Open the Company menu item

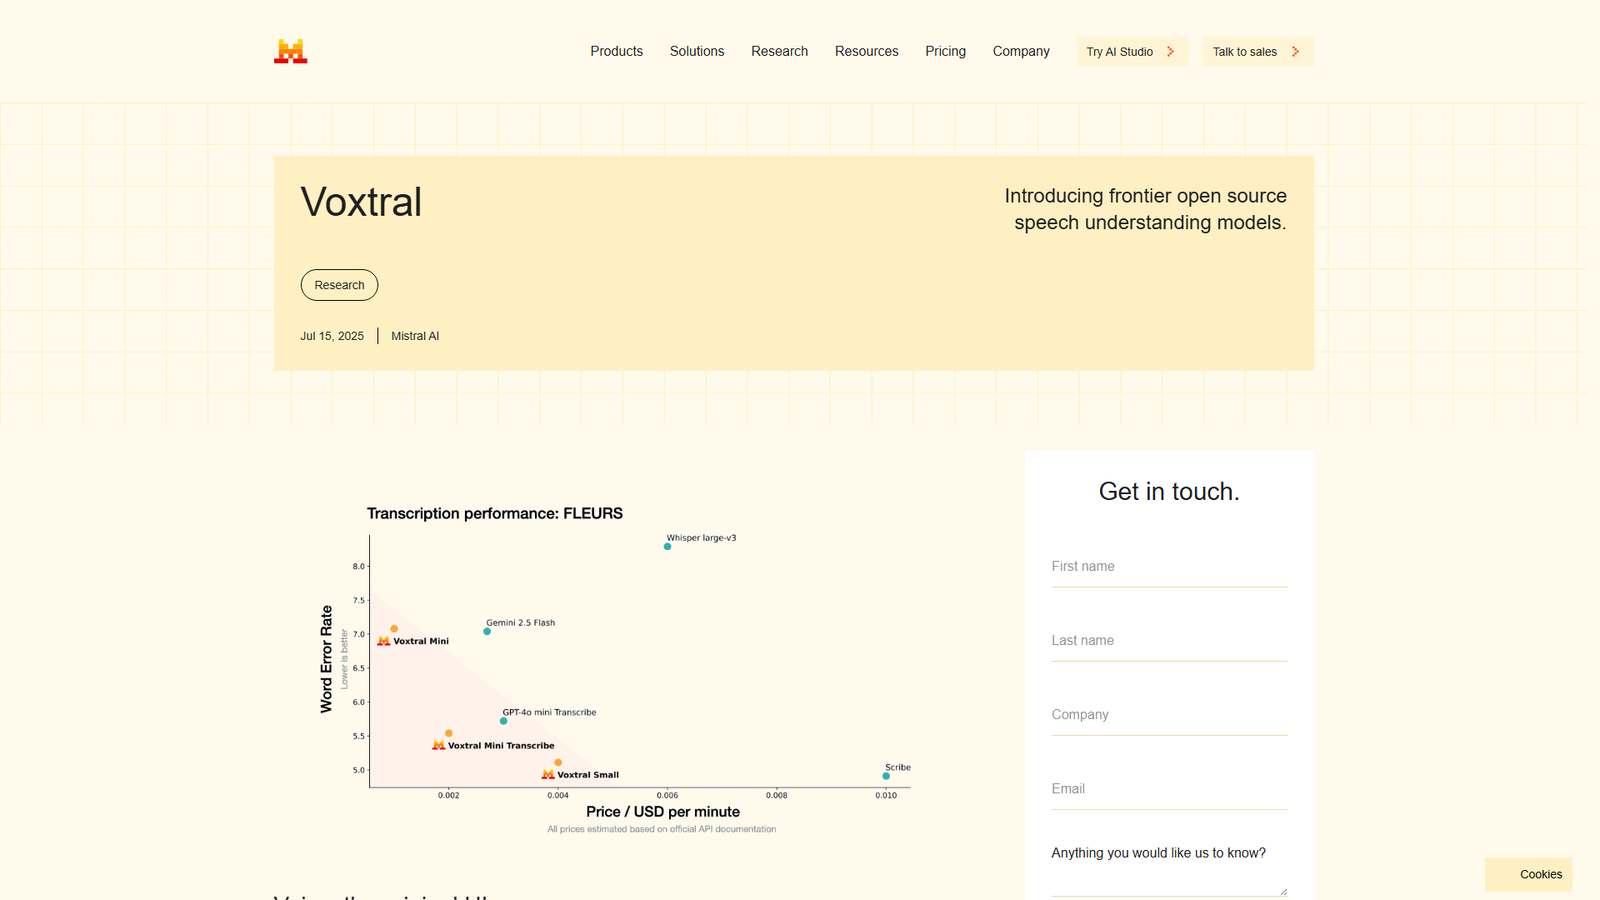[1021, 51]
